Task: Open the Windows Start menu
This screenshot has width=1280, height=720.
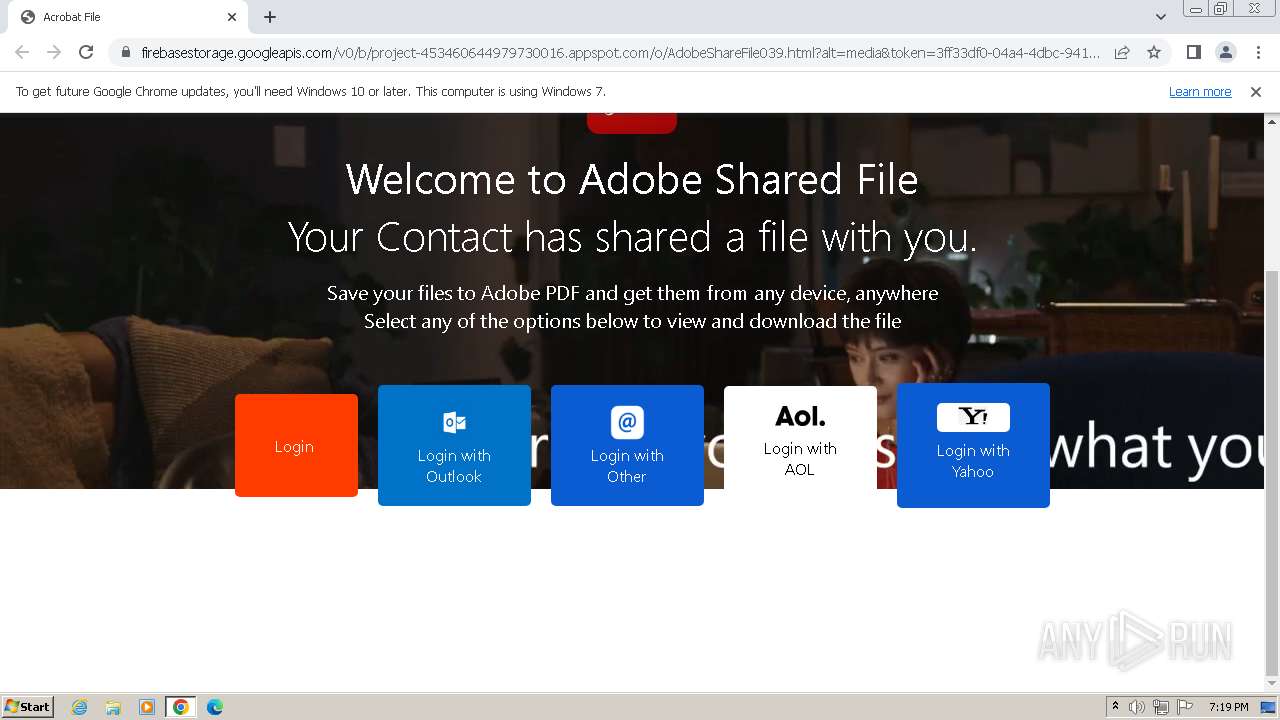Action: coord(27,706)
